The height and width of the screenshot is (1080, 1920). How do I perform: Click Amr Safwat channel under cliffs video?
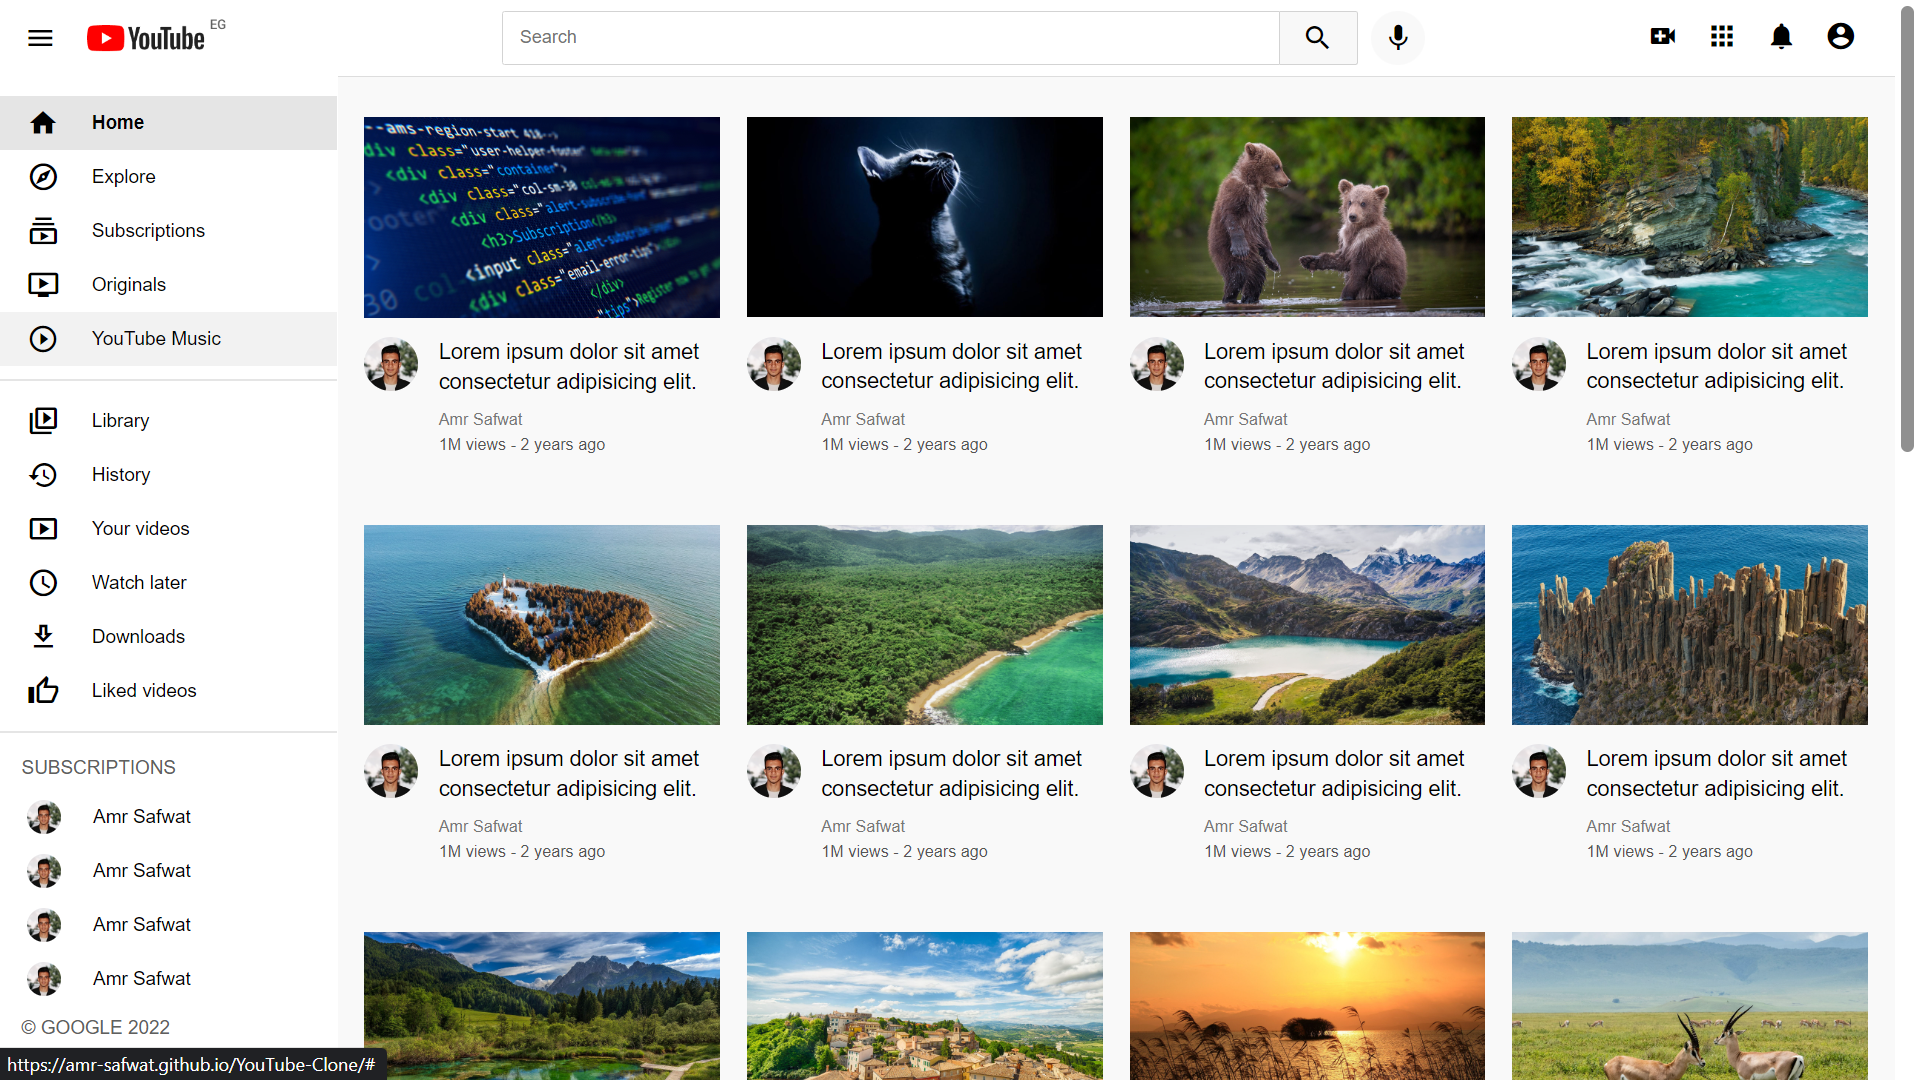coord(1628,826)
